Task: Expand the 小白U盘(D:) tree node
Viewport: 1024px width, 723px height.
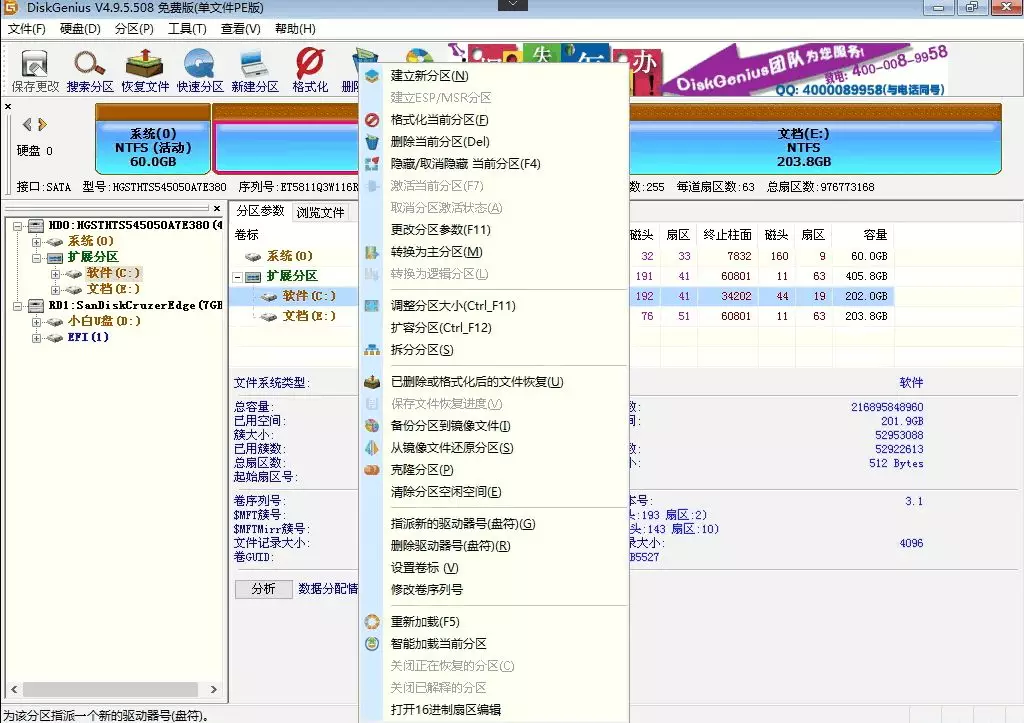Action: [37, 322]
